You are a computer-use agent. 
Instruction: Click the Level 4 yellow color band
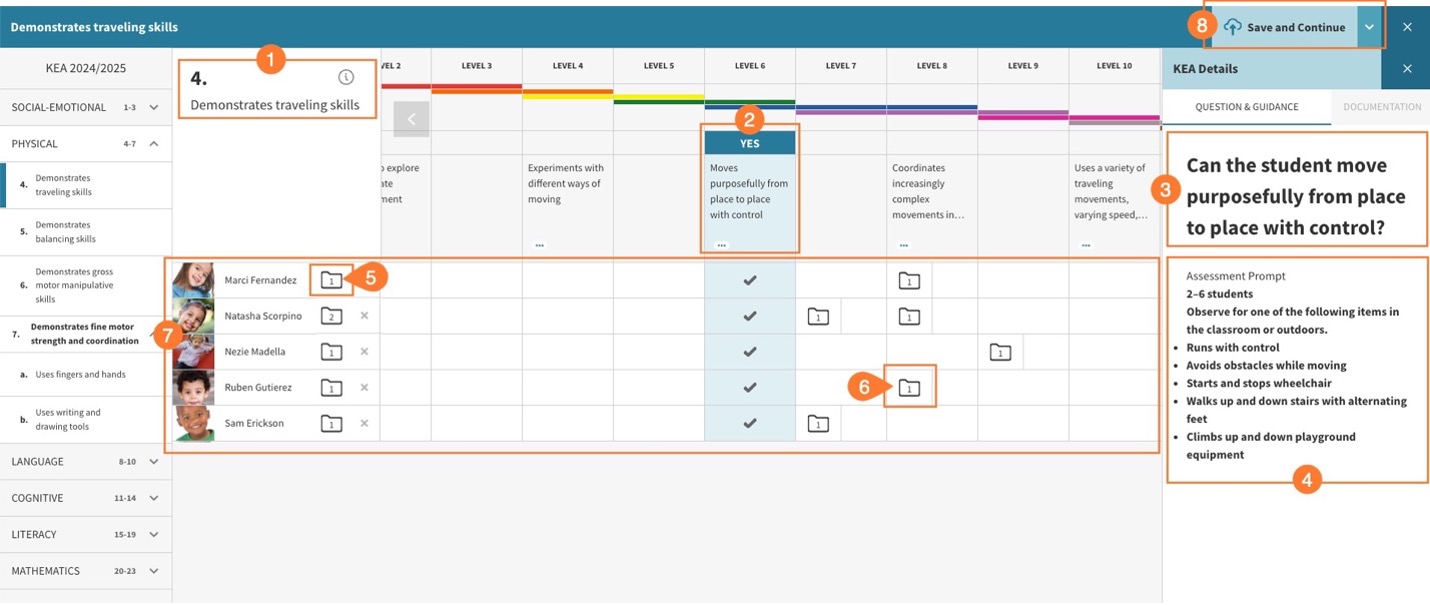[567, 94]
